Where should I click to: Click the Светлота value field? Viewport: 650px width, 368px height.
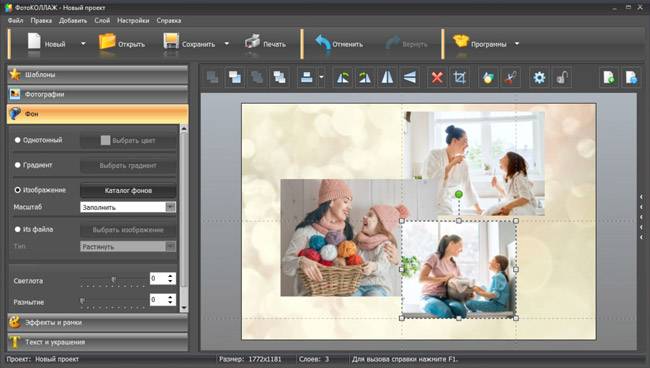click(158, 278)
